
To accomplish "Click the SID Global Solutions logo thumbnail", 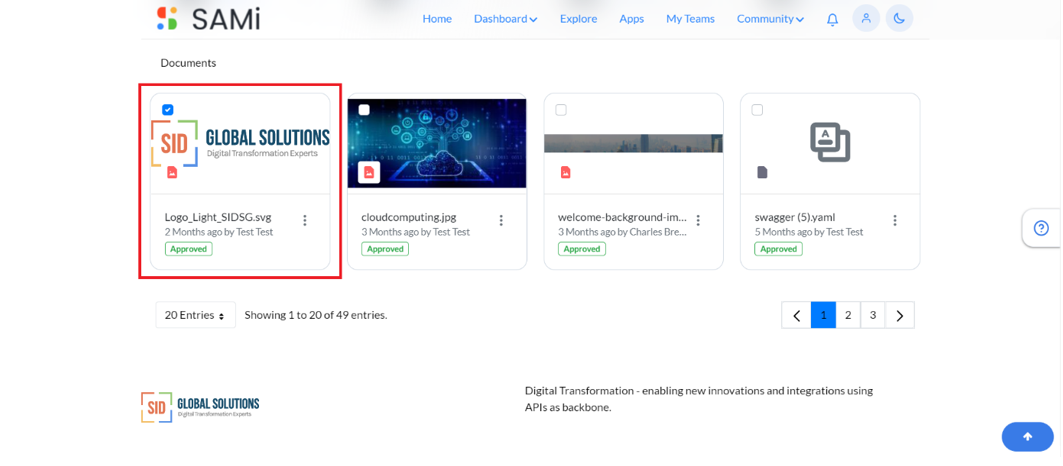I will pyautogui.click(x=240, y=143).
